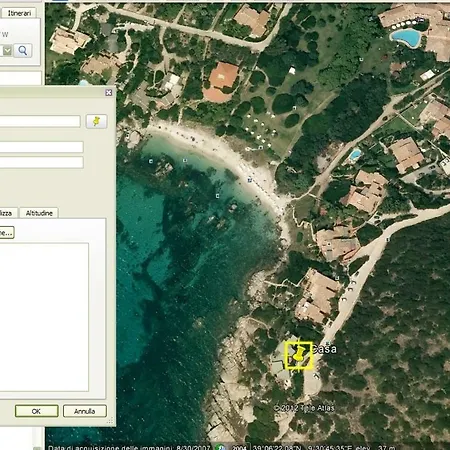Click the 2004 year in the status bar
Image resolution: width=450 pixels, height=450 pixels.
(x=239, y=447)
